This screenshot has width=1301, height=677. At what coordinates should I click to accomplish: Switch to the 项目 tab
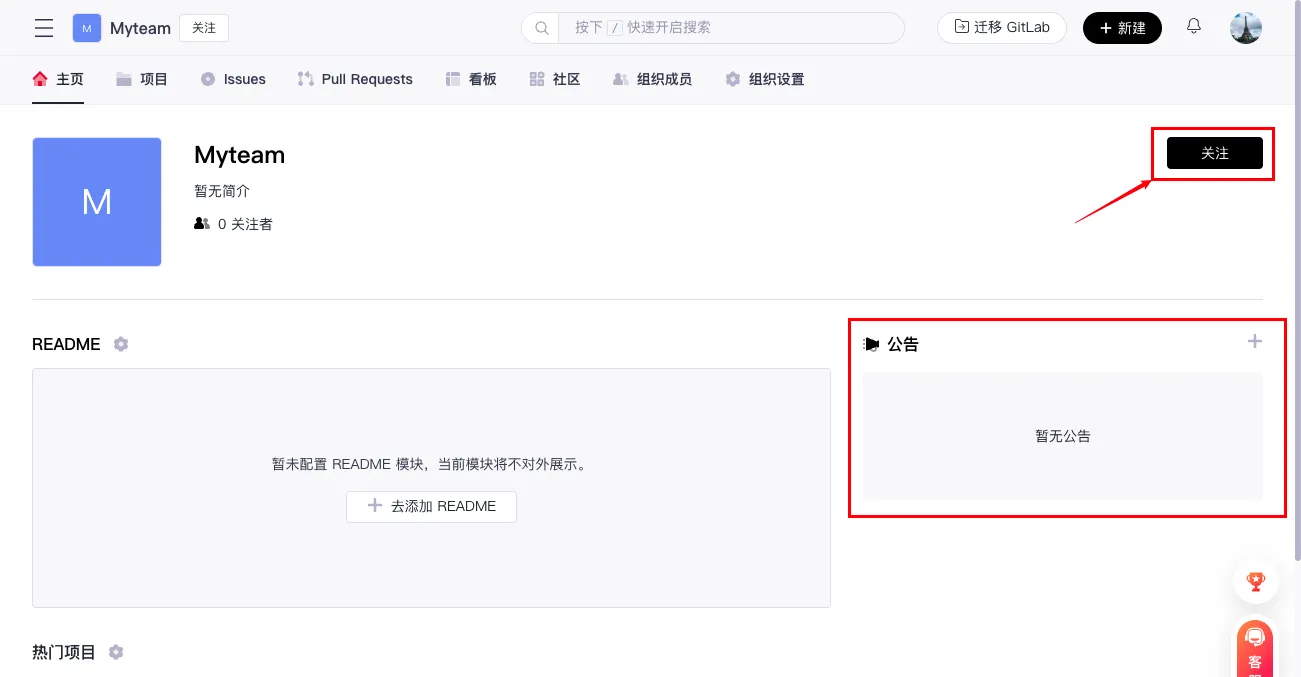142,79
